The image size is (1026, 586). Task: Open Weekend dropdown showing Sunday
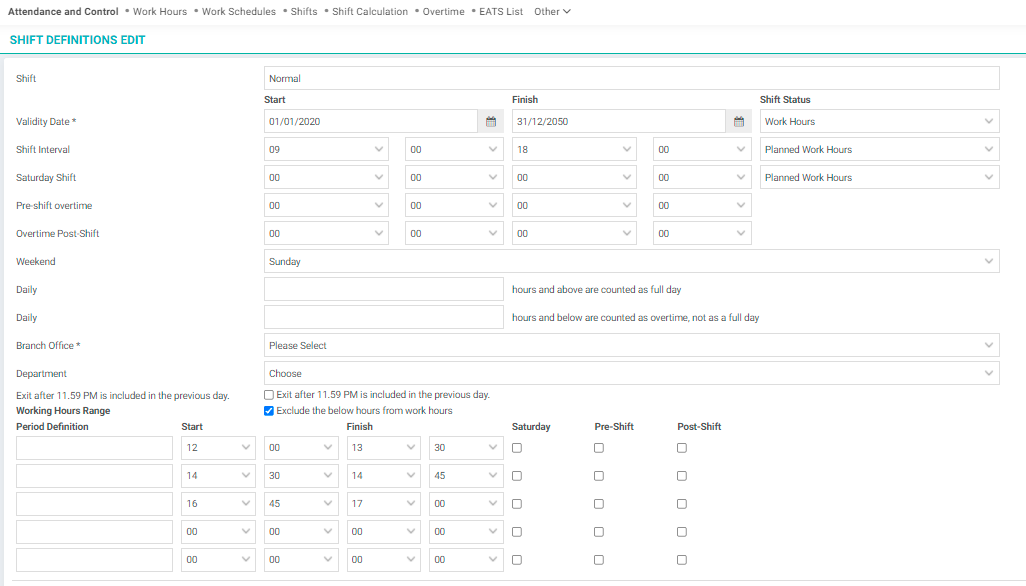point(631,262)
